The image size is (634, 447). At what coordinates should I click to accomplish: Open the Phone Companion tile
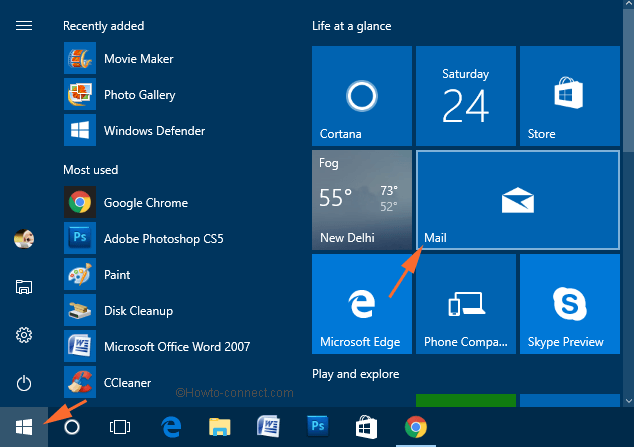coord(466,304)
